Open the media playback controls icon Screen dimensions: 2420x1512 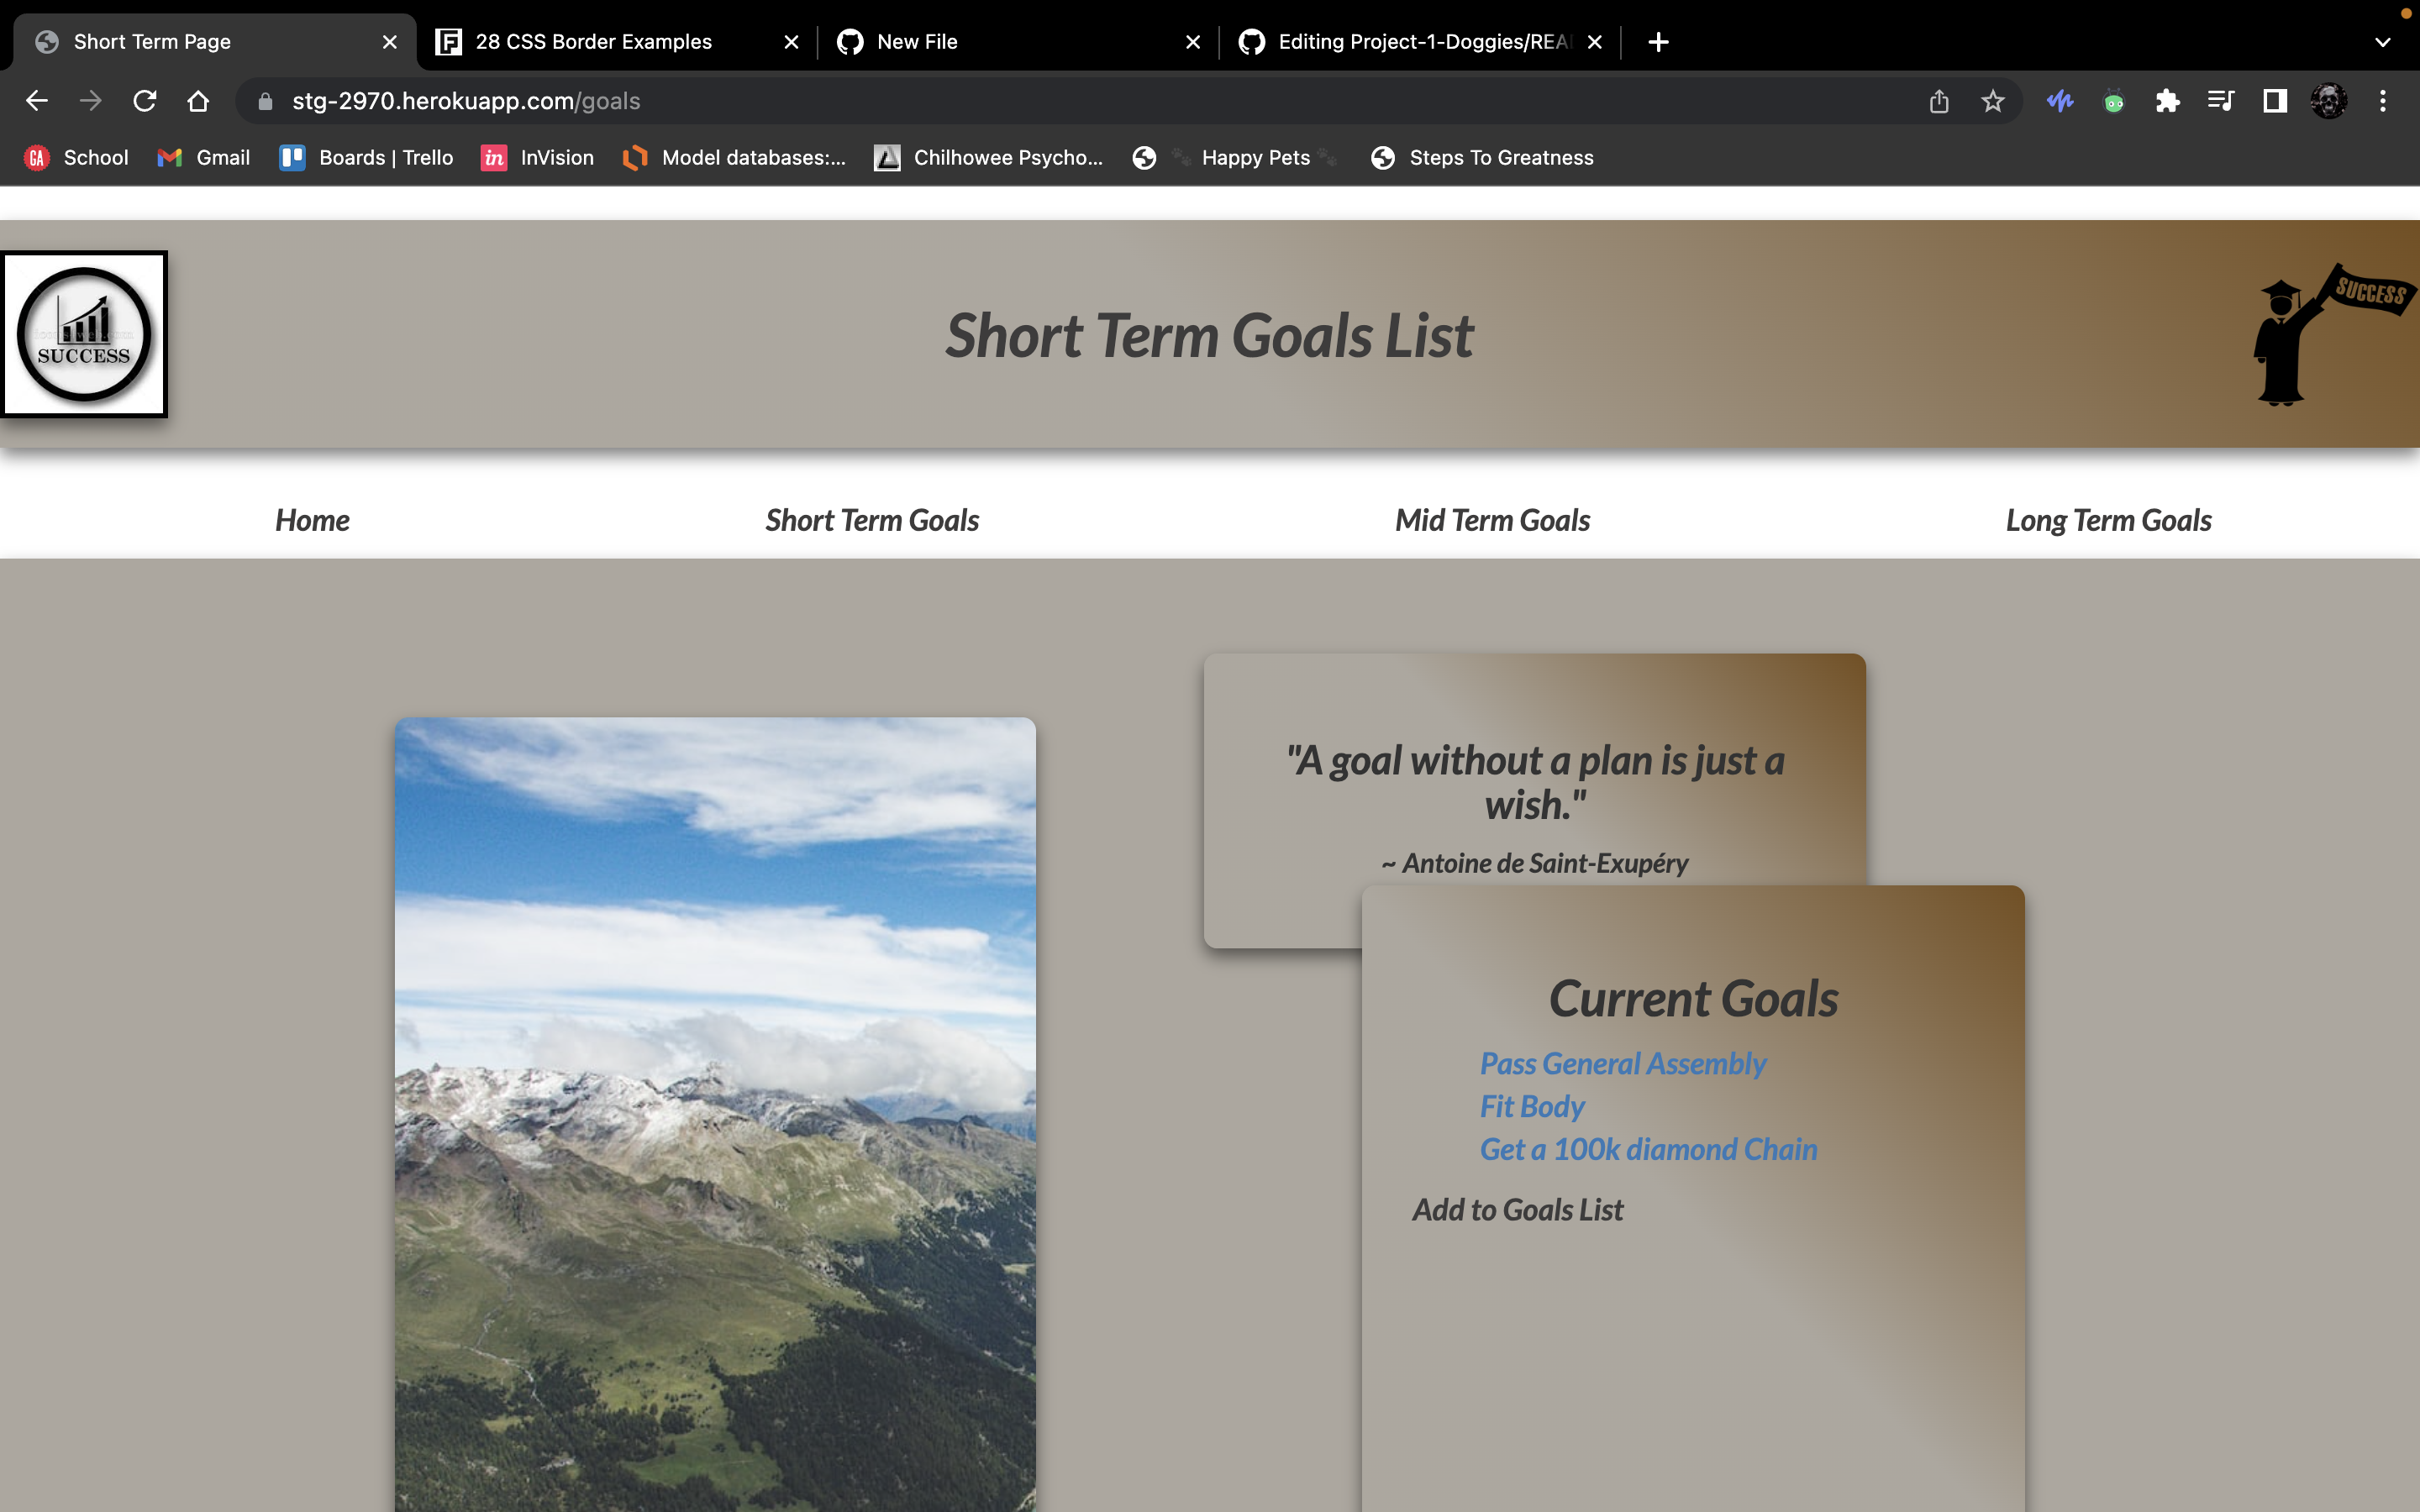click(x=2219, y=100)
